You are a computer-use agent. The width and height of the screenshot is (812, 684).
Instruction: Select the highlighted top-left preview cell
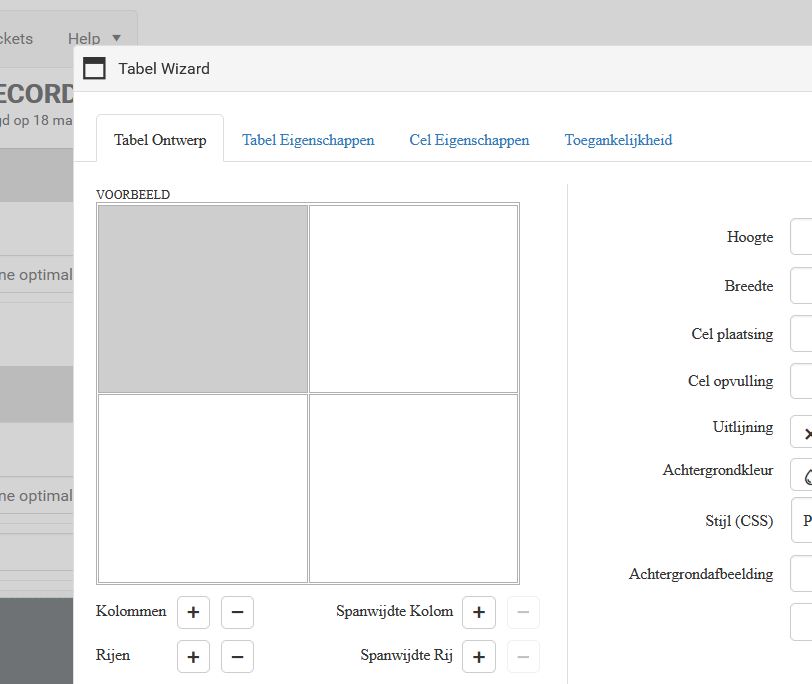coord(203,298)
